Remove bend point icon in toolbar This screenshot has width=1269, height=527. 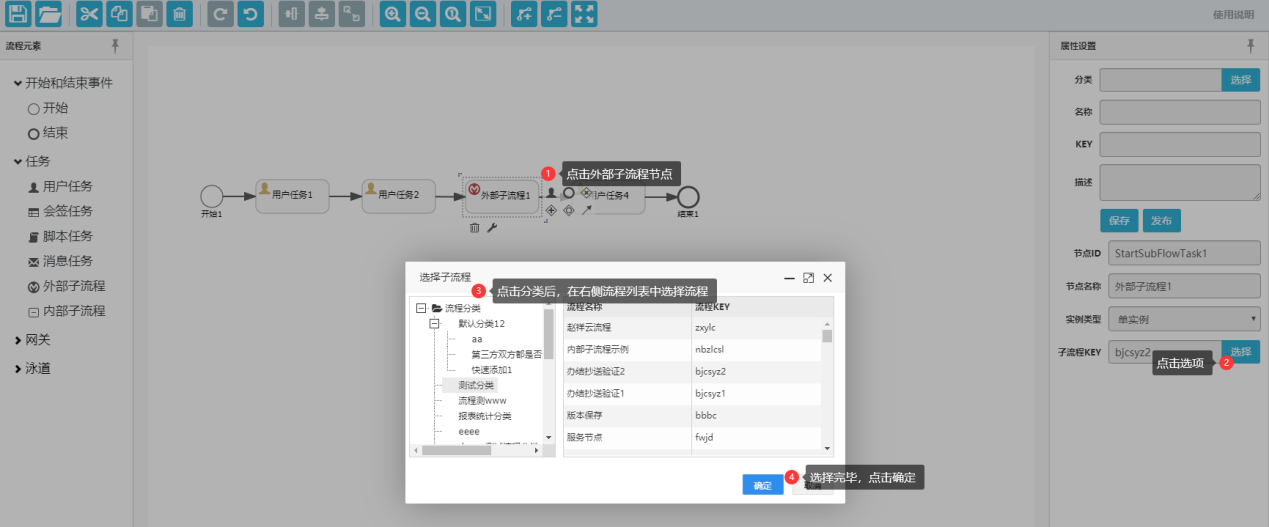pyautogui.click(x=554, y=14)
